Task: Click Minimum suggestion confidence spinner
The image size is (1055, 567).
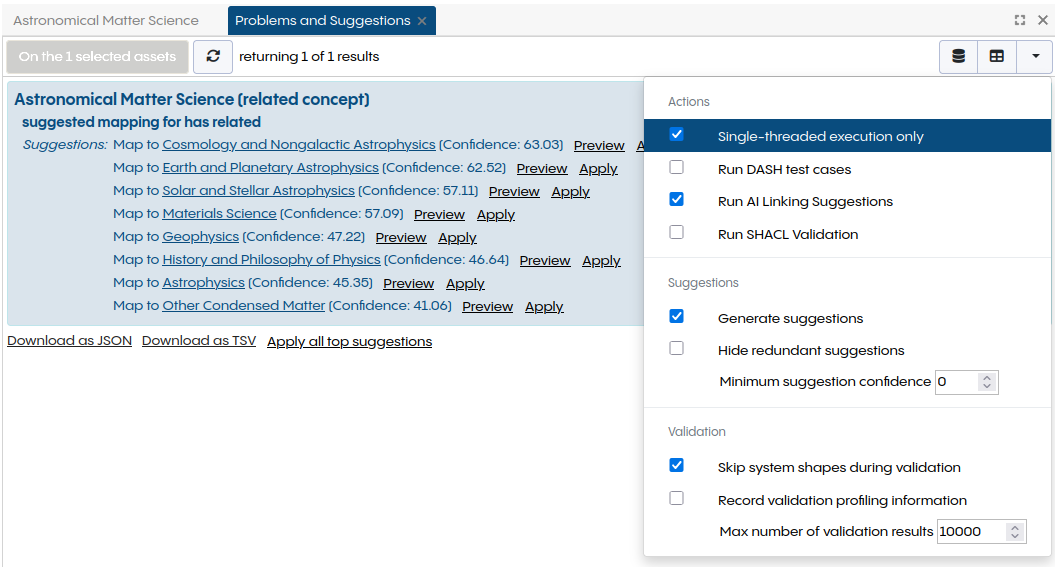Action: [x=987, y=382]
